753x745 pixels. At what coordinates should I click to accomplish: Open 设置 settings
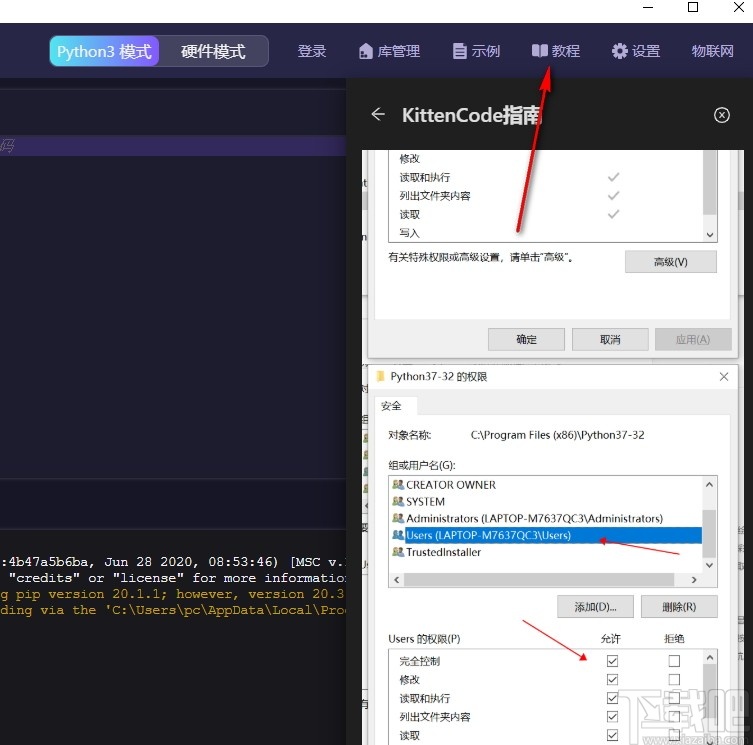pyautogui.click(x=635, y=51)
